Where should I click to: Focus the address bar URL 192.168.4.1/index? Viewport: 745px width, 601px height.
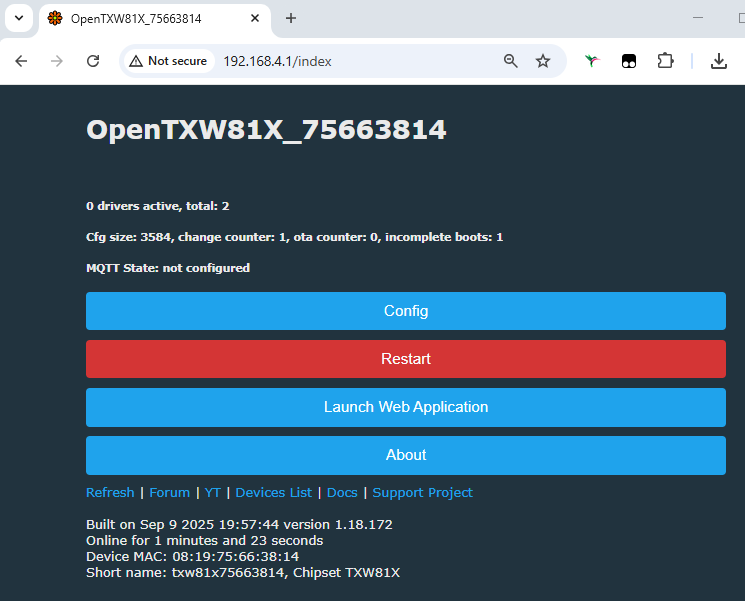coord(277,61)
